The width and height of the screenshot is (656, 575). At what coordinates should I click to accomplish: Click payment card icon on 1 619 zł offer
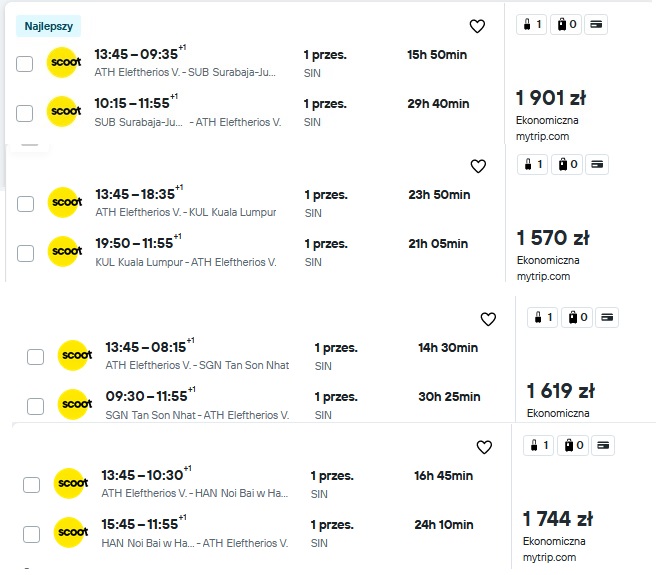pos(607,317)
